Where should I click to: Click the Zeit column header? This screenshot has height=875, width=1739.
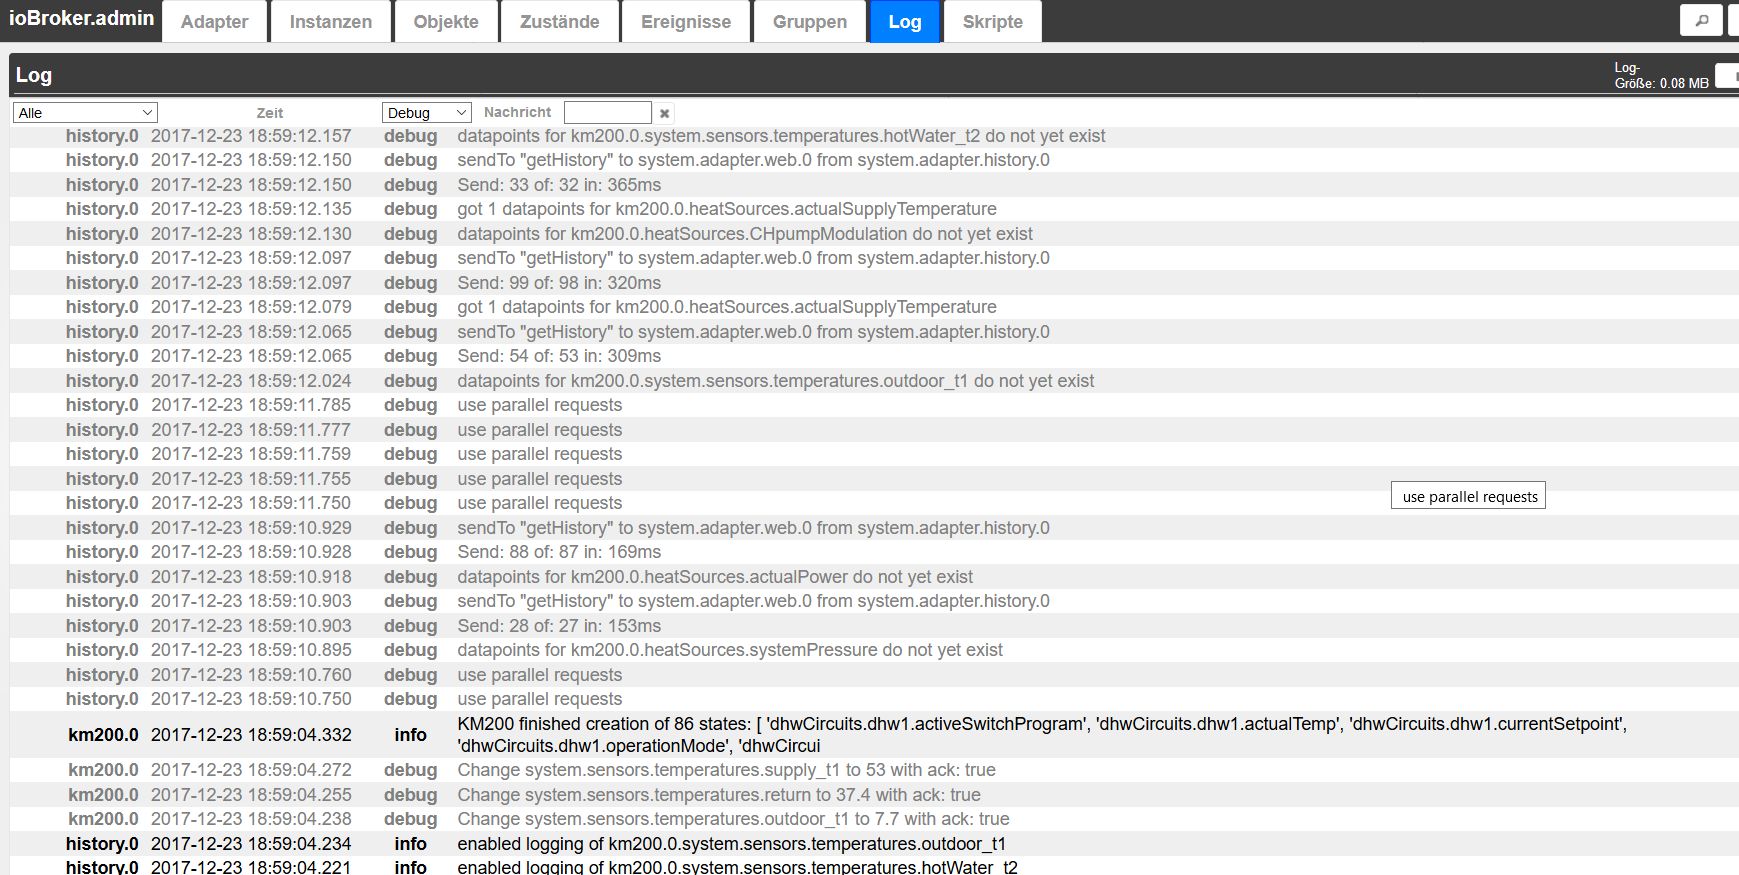pos(269,113)
